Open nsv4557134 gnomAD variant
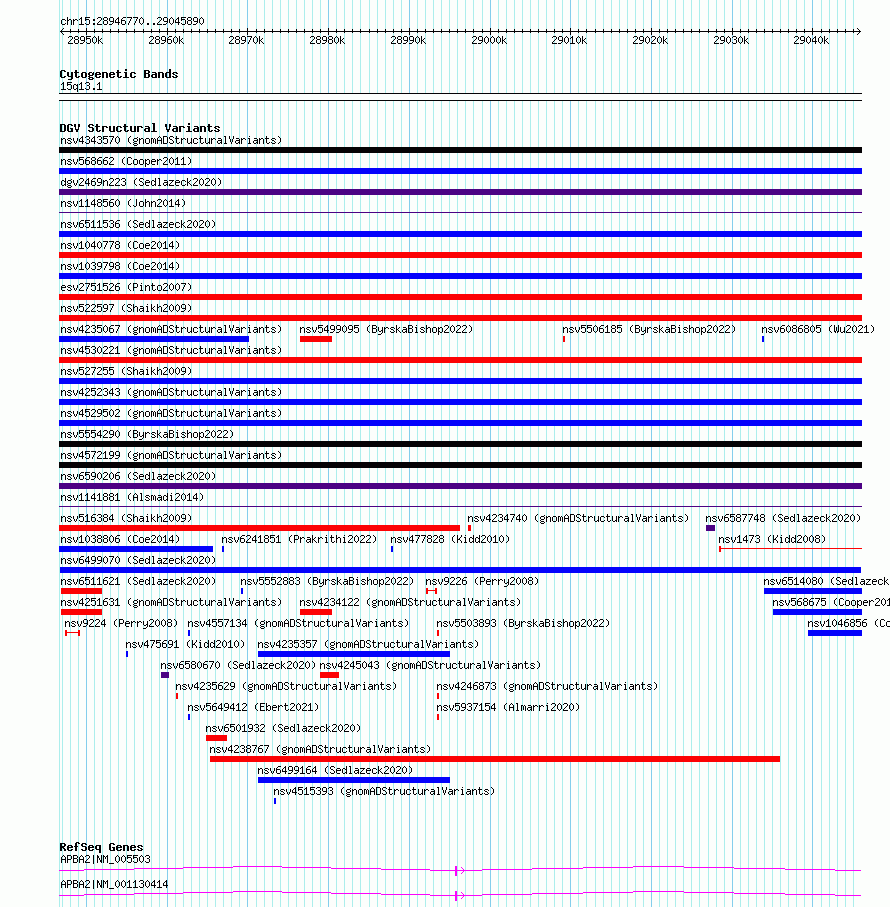This screenshot has width=890, height=907. coord(298,624)
